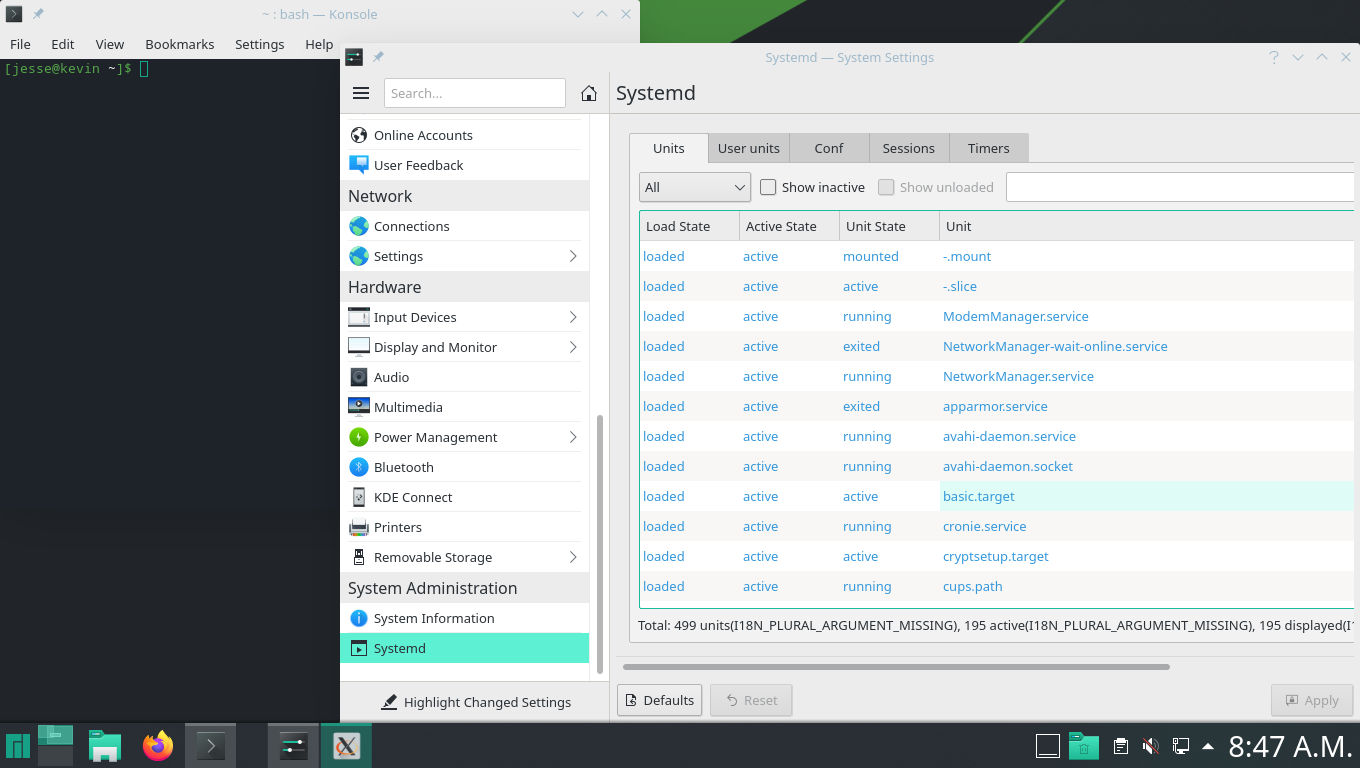Click Highlight Changed Settings
The width and height of the screenshot is (1360, 768).
(x=476, y=702)
